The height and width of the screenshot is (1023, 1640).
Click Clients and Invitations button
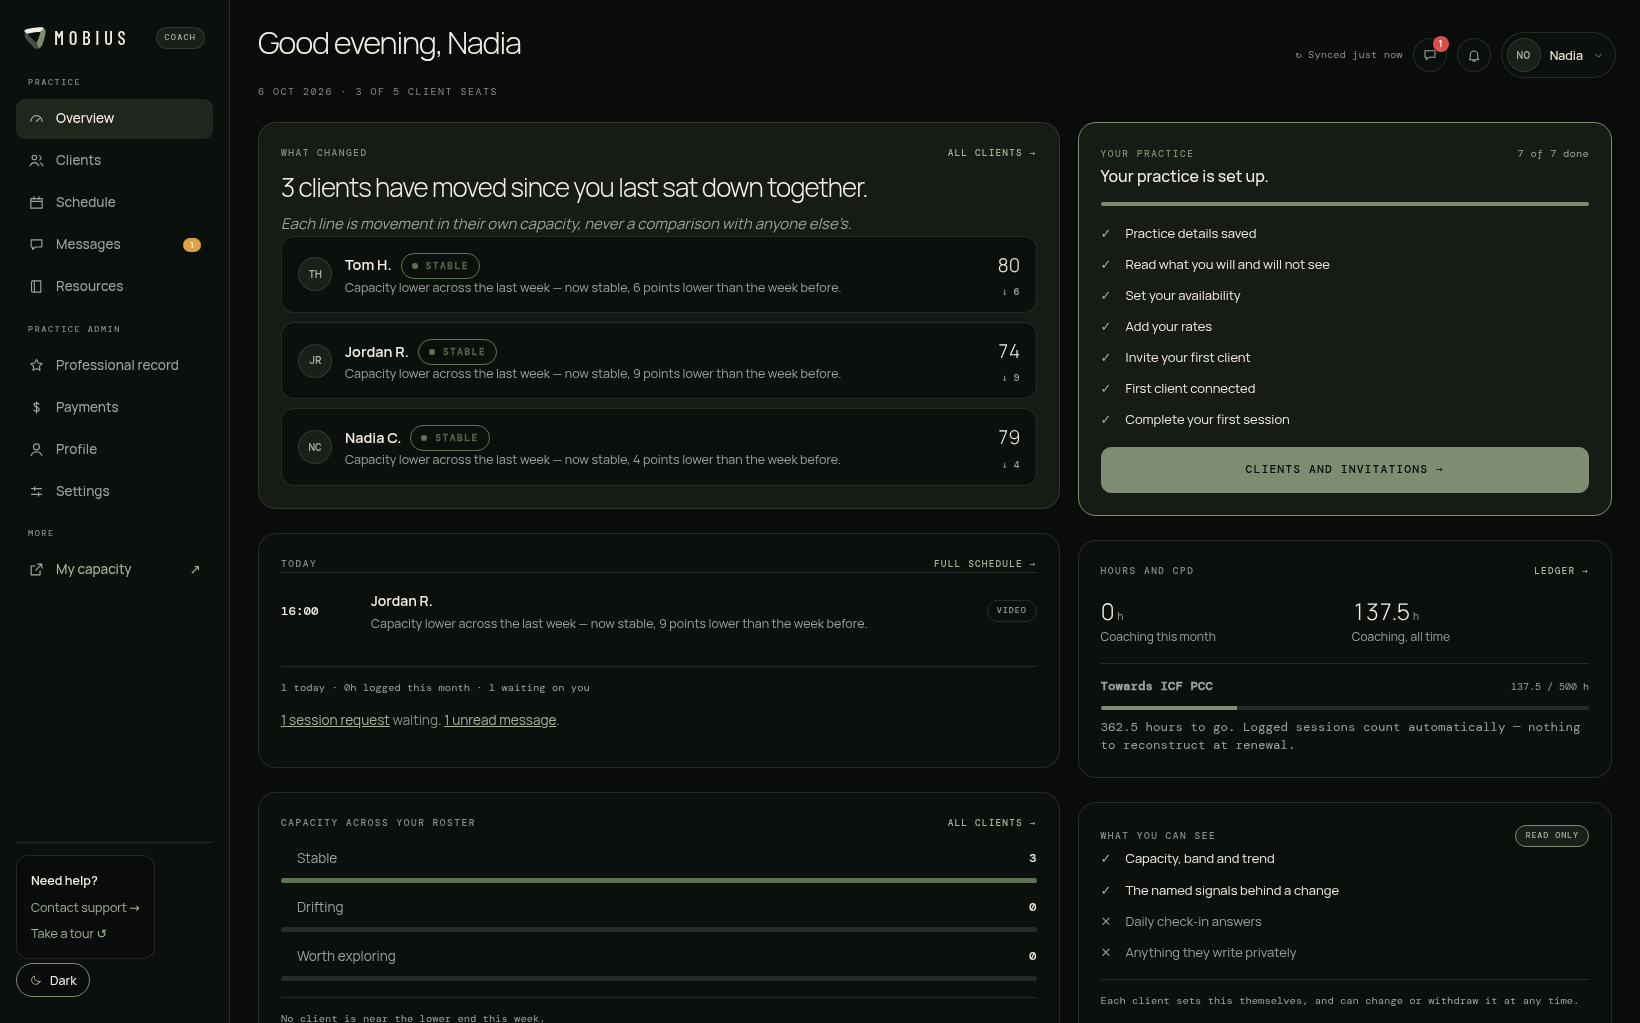pyautogui.click(x=1344, y=470)
